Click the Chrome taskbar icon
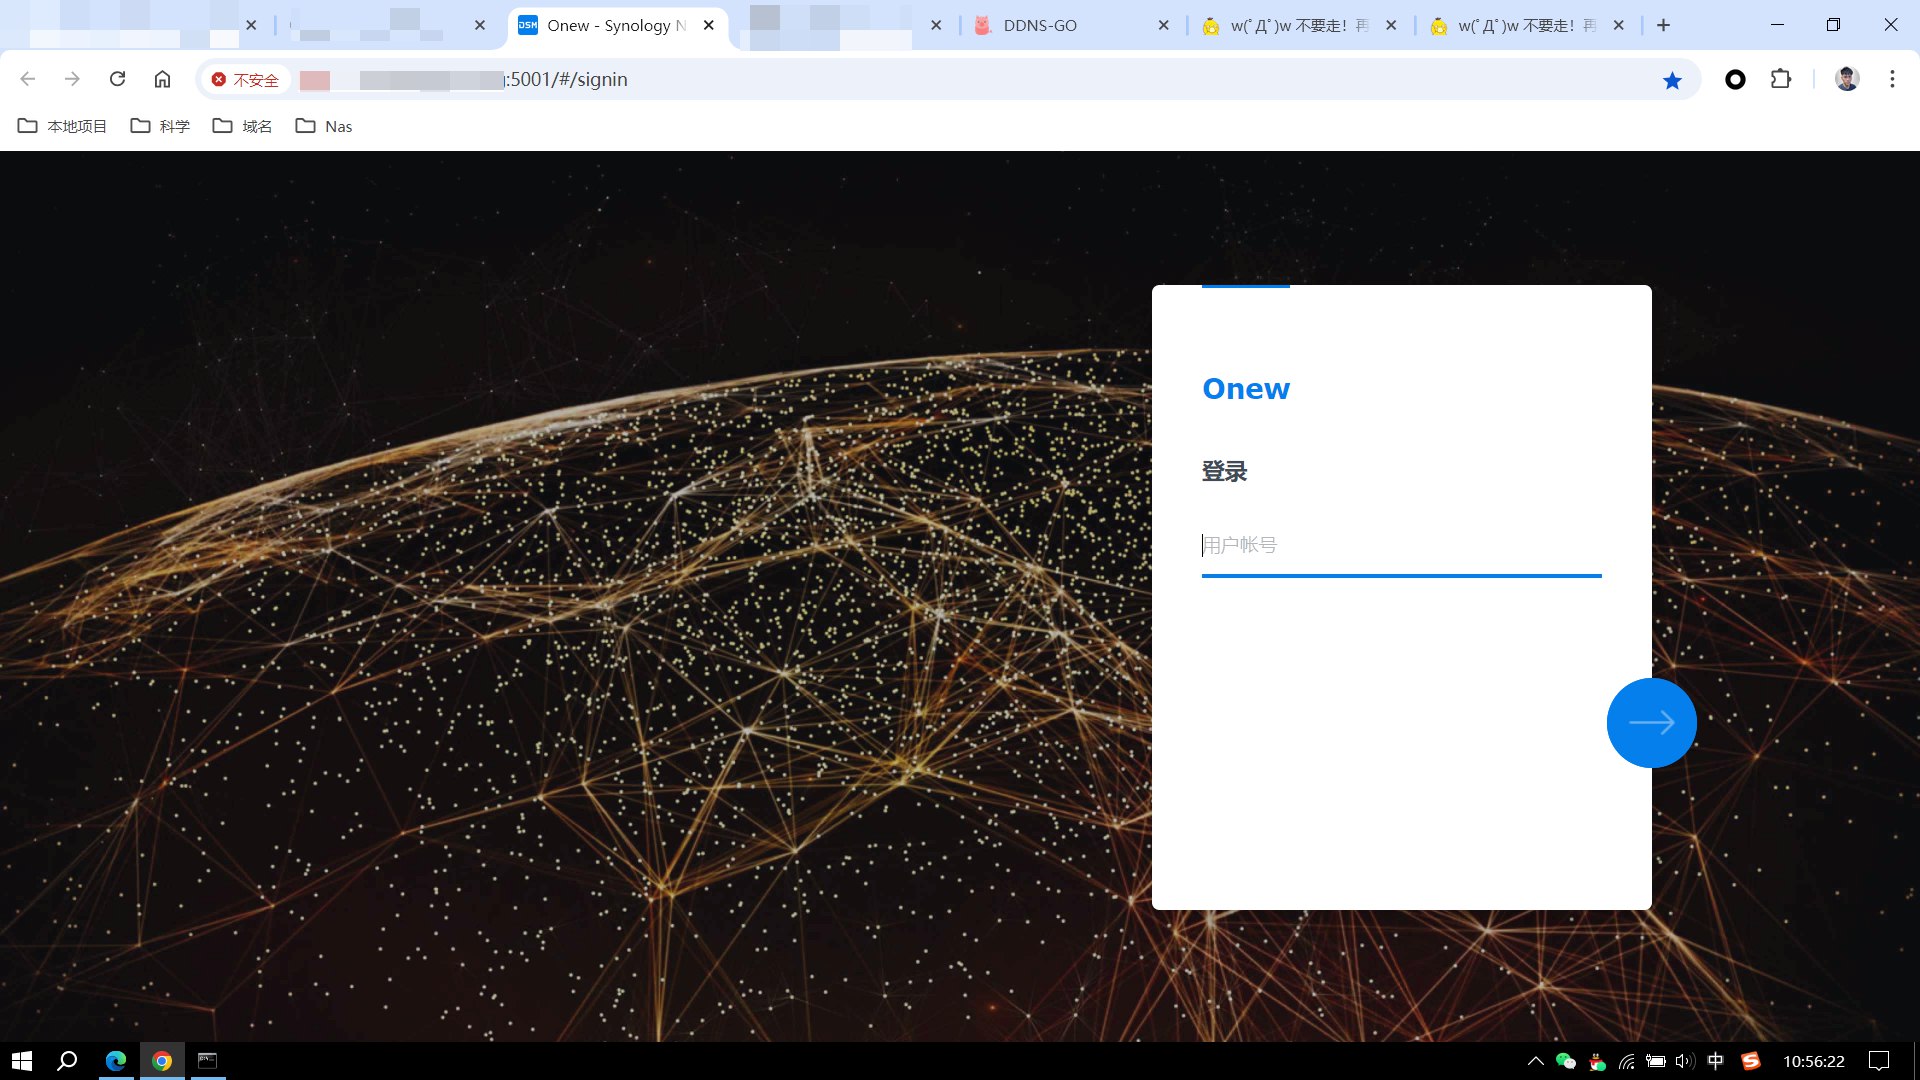The width and height of the screenshot is (1920, 1080). (162, 1061)
